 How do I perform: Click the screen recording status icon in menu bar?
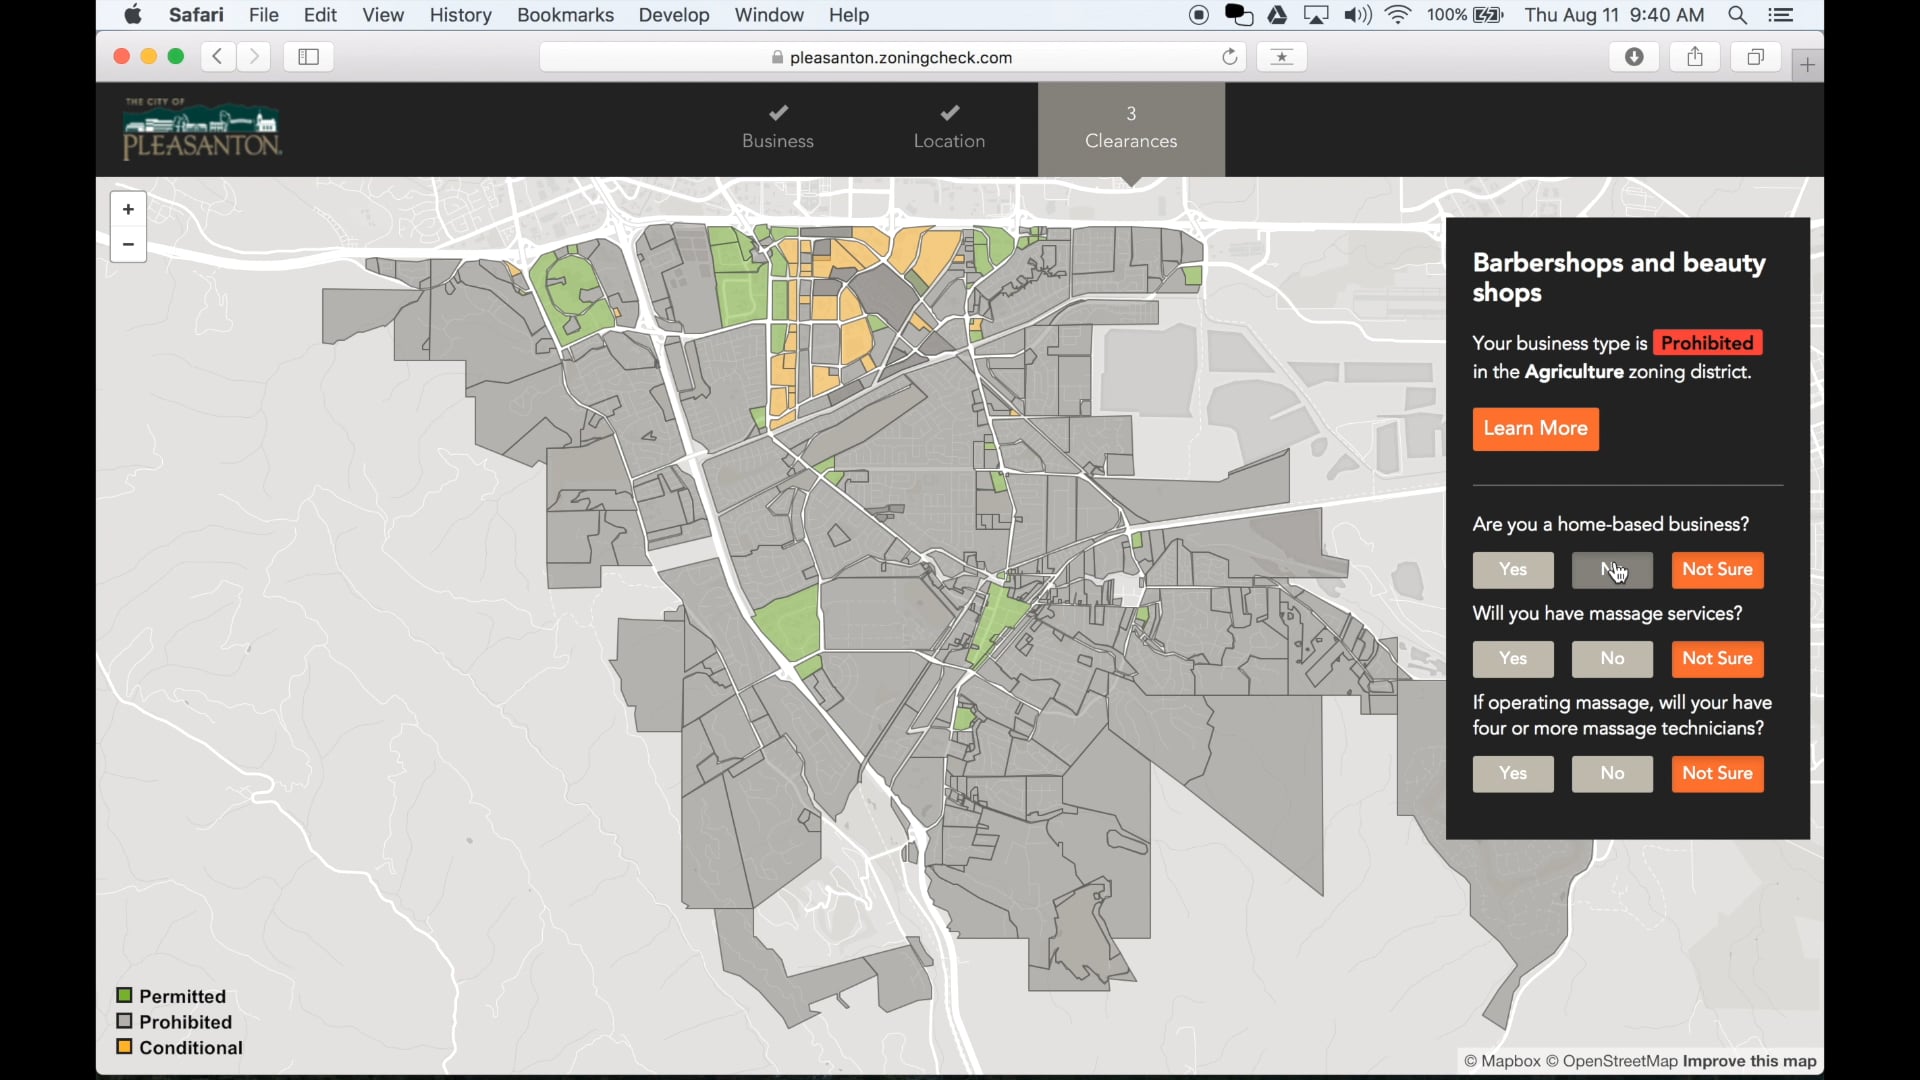pos(1199,15)
